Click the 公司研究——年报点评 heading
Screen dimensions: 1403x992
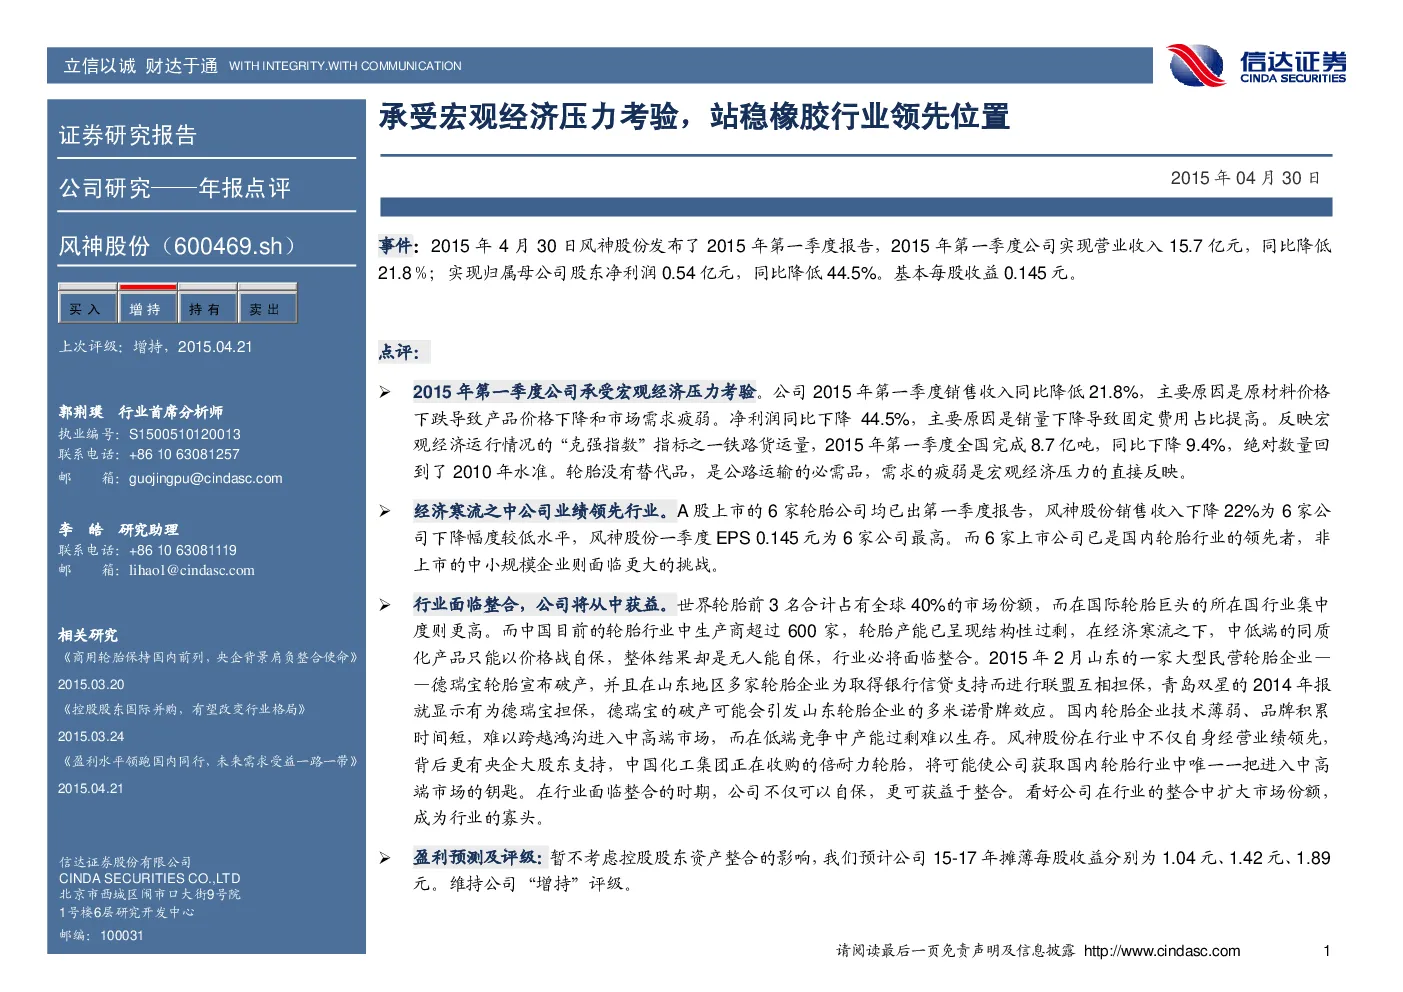pos(175,188)
